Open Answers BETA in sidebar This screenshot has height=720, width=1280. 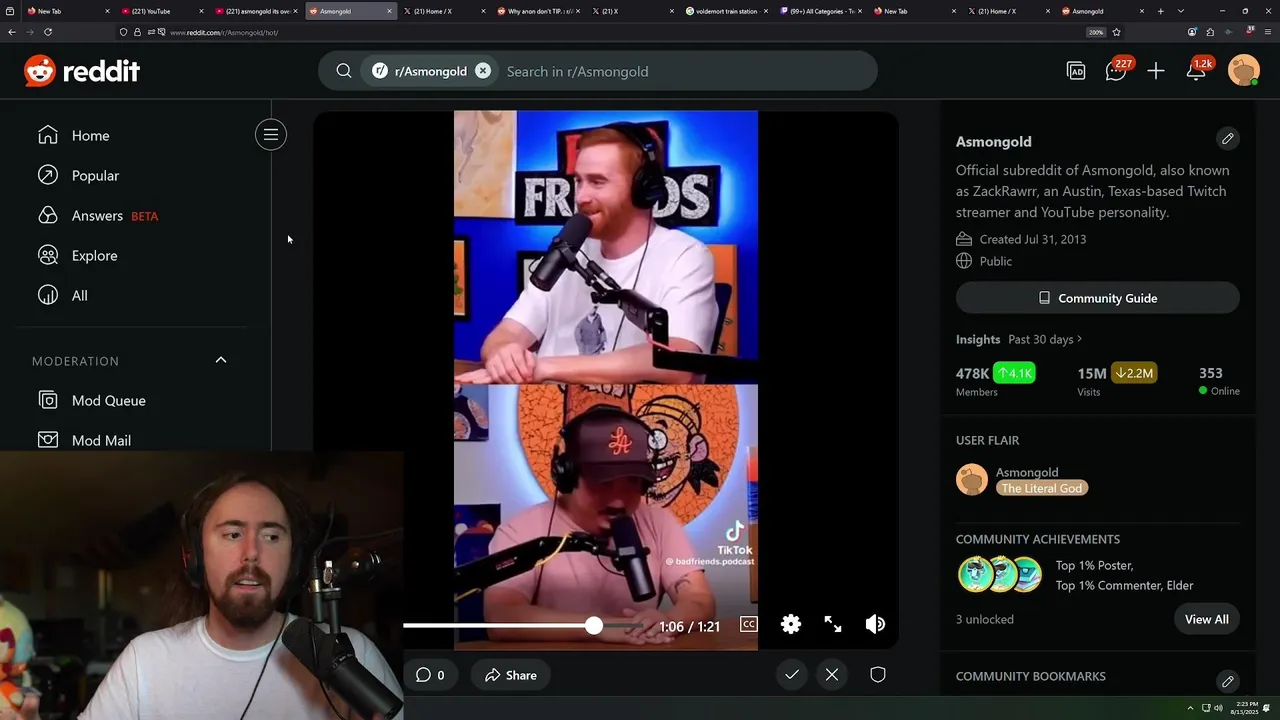click(114, 215)
